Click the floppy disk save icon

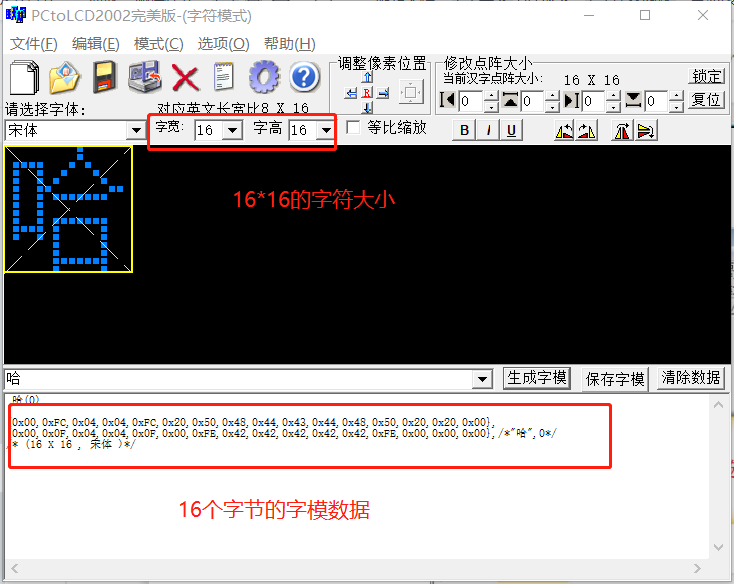pyautogui.click(x=104, y=77)
